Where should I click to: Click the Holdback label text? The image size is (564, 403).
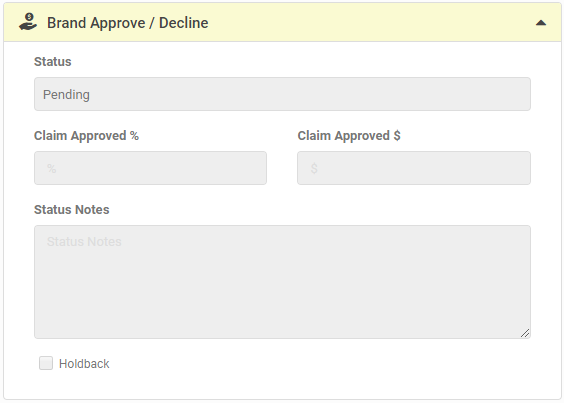(84, 364)
